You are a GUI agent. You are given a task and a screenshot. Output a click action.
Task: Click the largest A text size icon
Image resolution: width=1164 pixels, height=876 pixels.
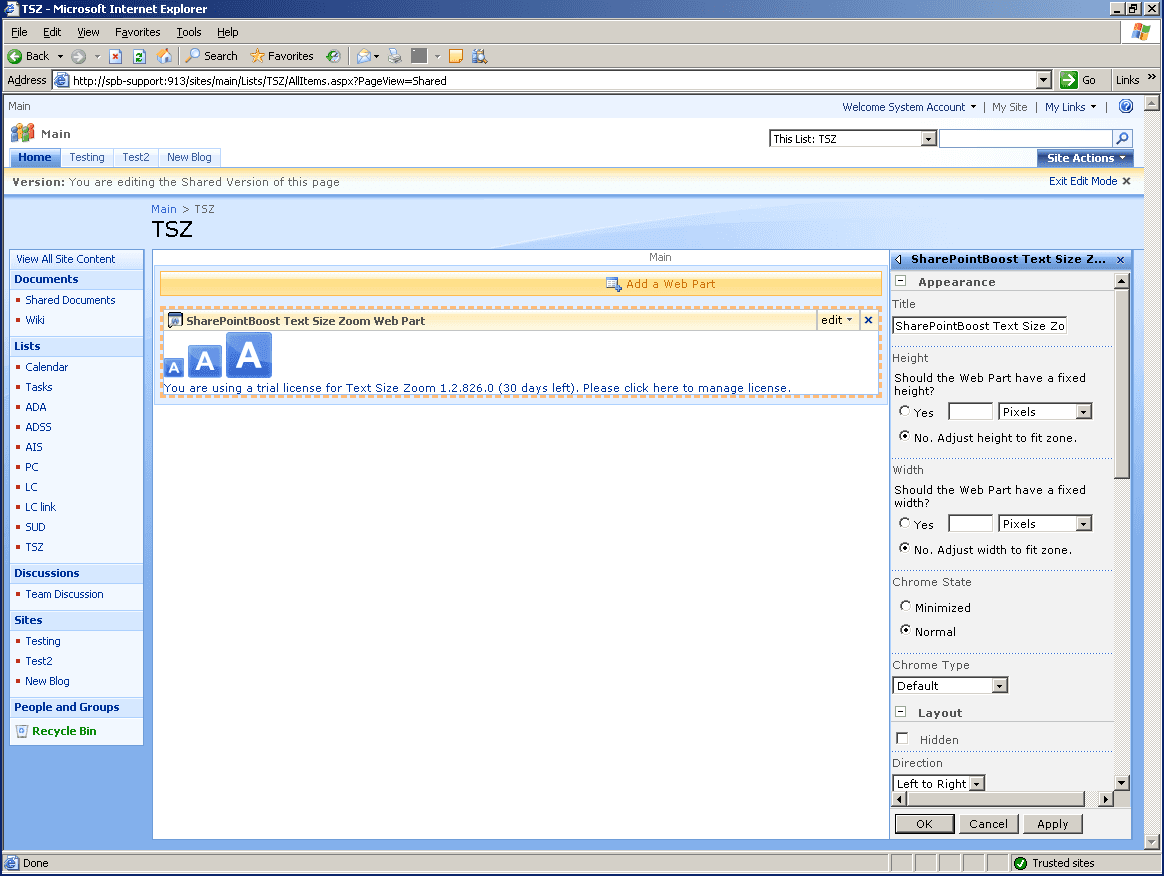click(249, 355)
